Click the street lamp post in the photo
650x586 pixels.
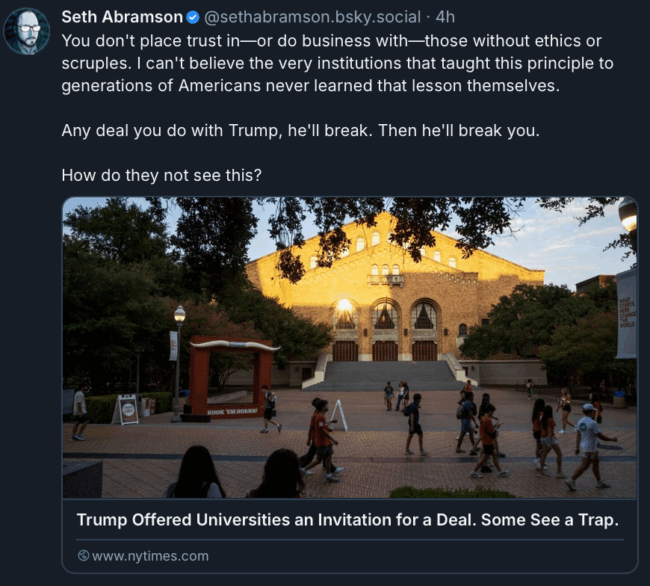pyautogui.click(x=178, y=363)
